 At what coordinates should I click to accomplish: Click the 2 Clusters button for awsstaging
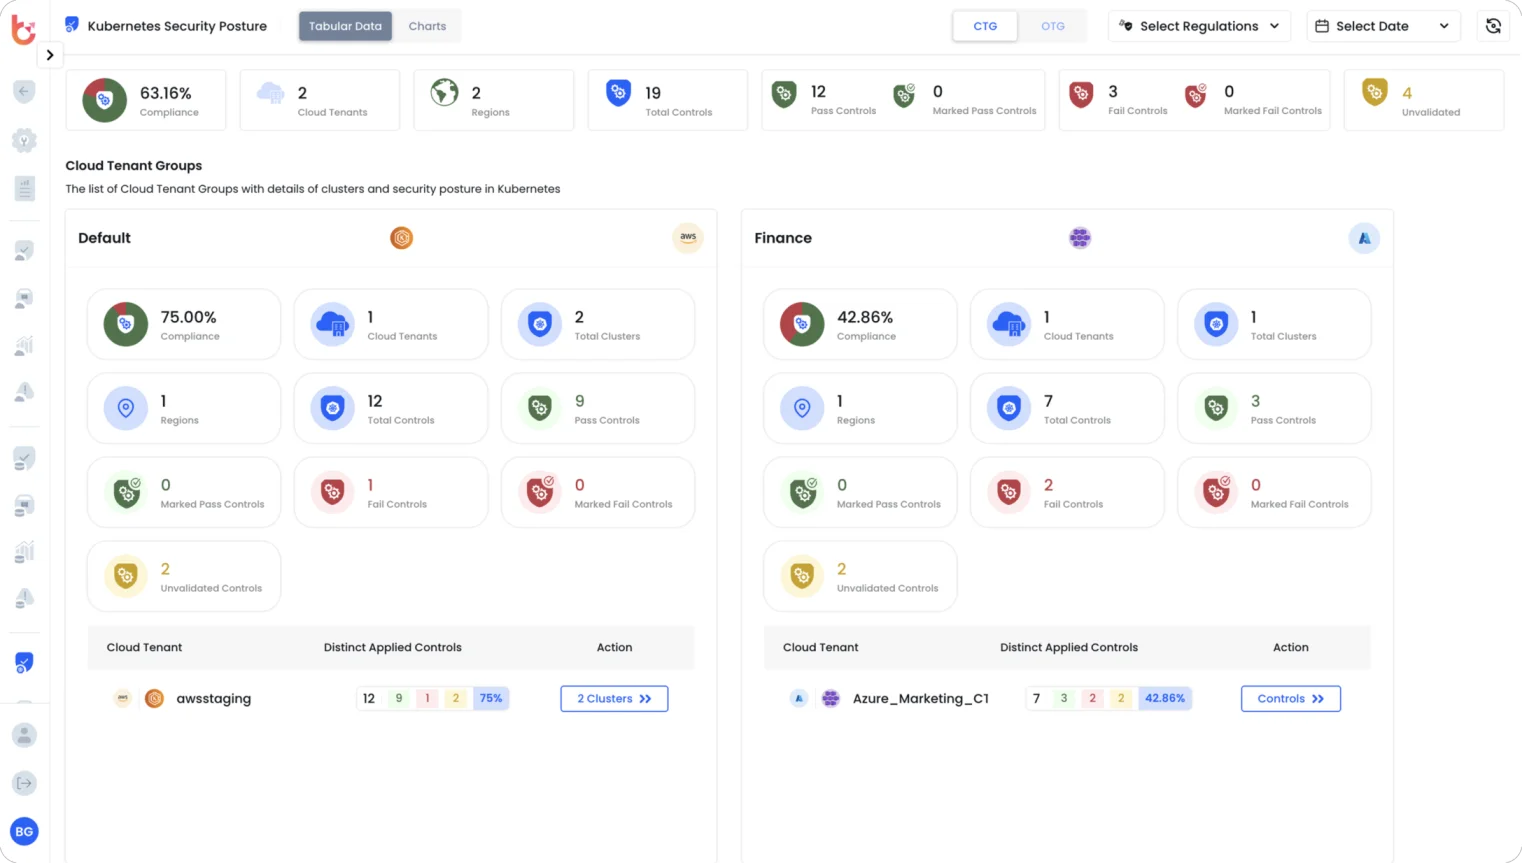tap(614, 698)
